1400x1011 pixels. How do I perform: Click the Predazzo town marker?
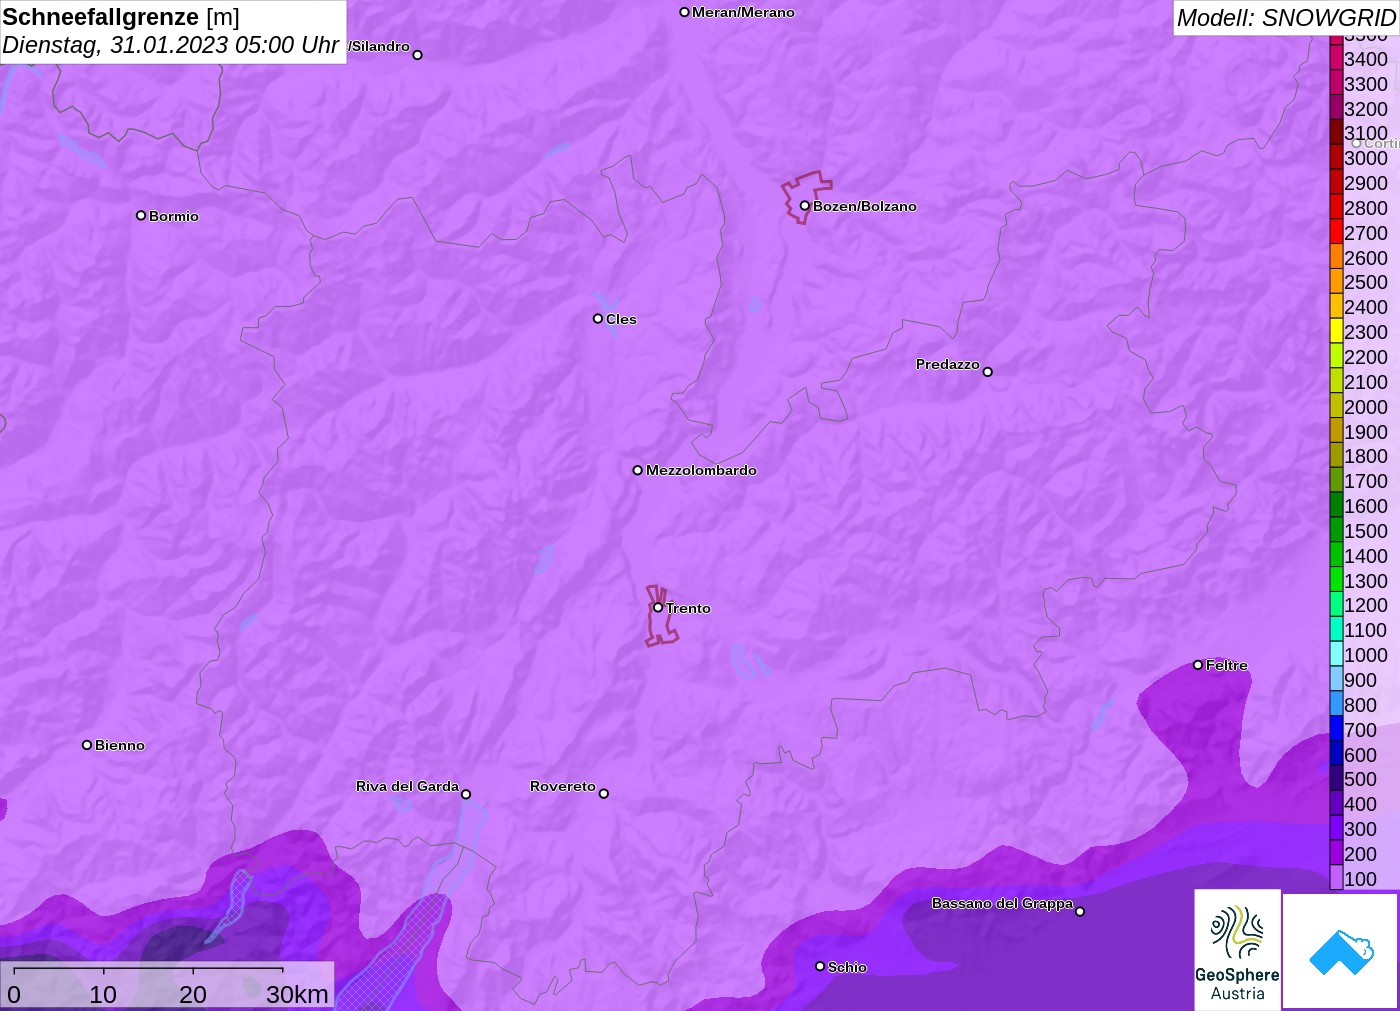(987, 372)
